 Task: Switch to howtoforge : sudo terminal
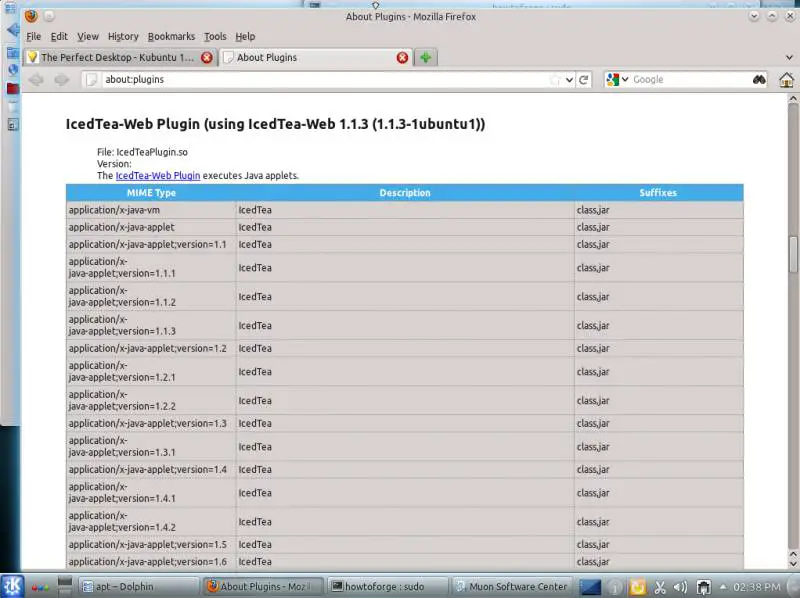(x=388, y=587)
